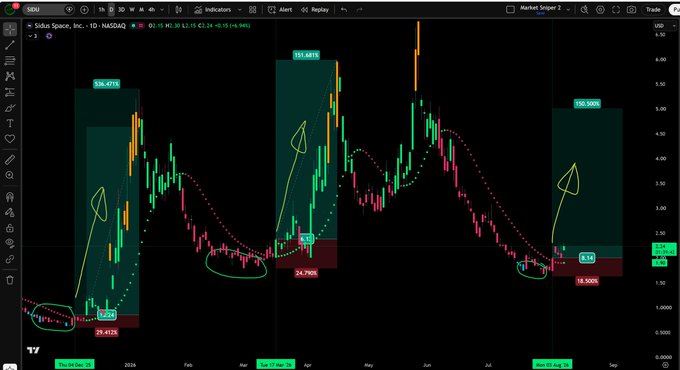Open the user profile menu avatar
This screenshot has height=370, width=680.
(x=10, y=9)
